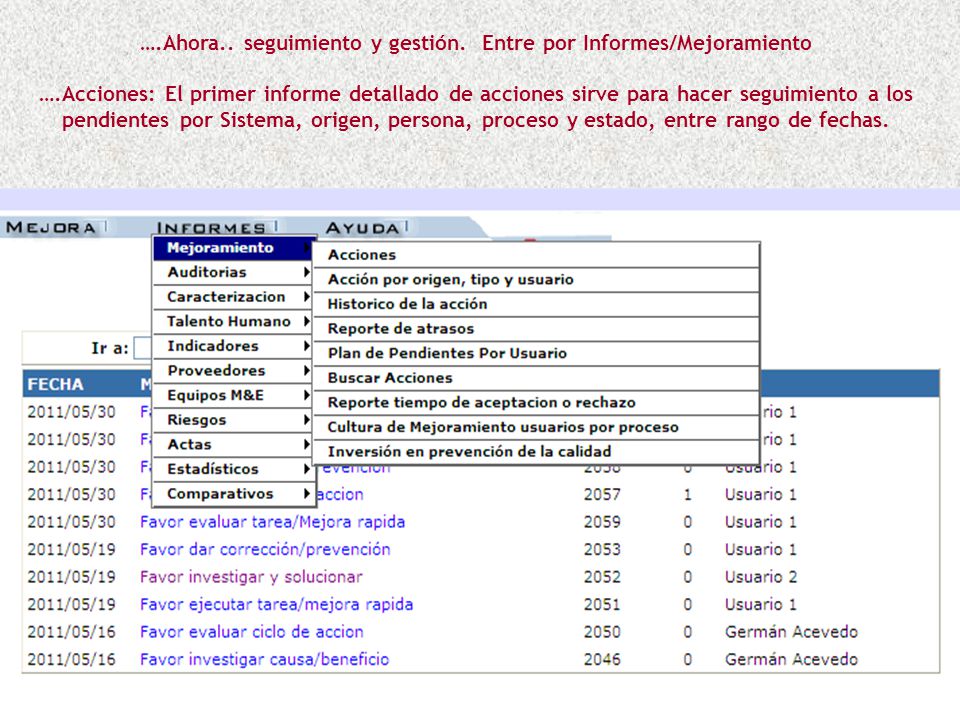This screenshot has width=960, height=720.
Task: Select Acción por origen, tipo y usuario
Action: click(x=536, y=279)
